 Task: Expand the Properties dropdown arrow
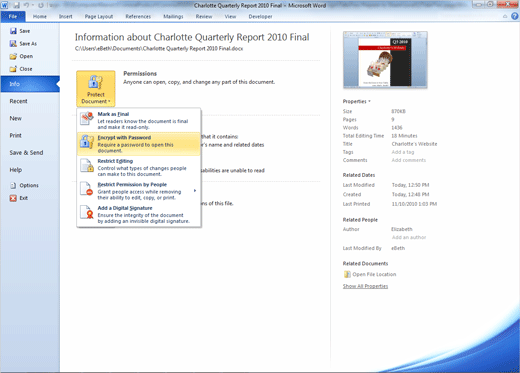[x=369, y=101]
